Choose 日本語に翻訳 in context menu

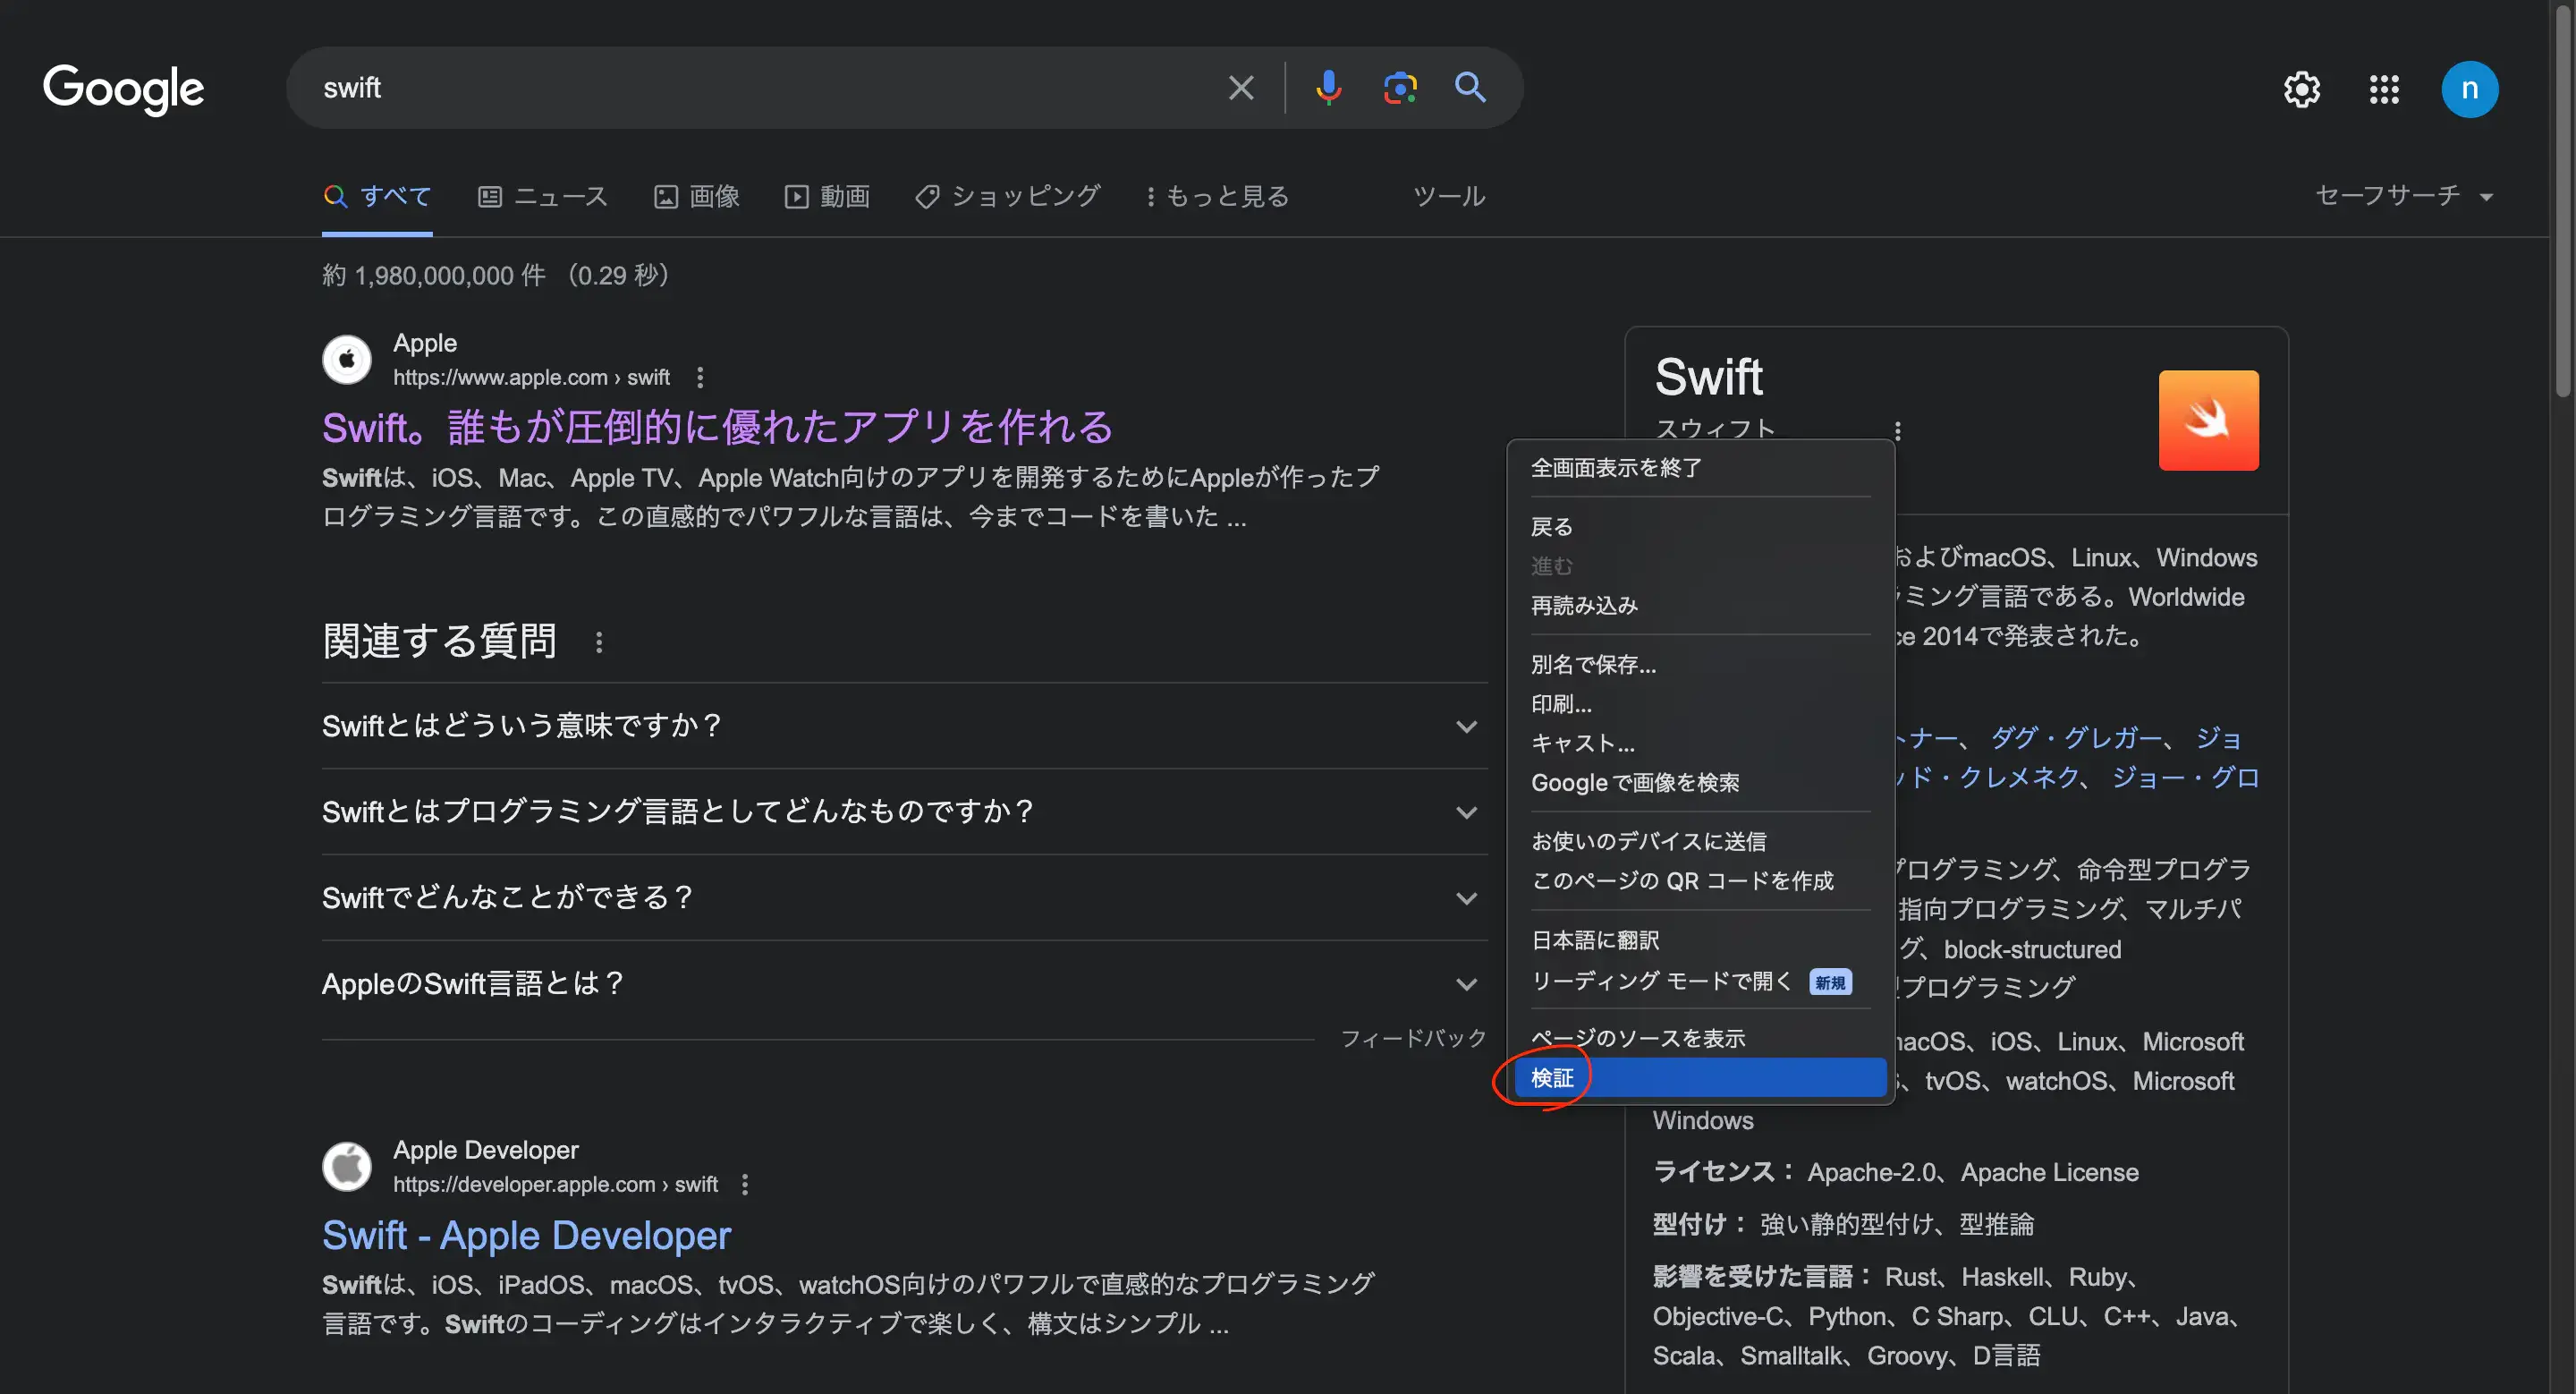[1700, 941]
